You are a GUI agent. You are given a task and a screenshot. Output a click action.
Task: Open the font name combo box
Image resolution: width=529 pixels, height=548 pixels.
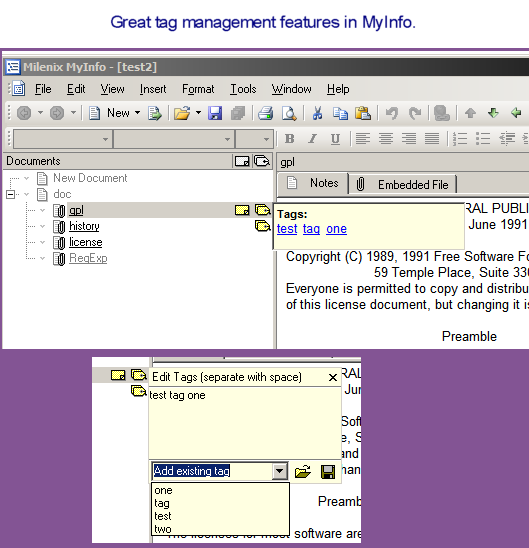click(174, 139)
